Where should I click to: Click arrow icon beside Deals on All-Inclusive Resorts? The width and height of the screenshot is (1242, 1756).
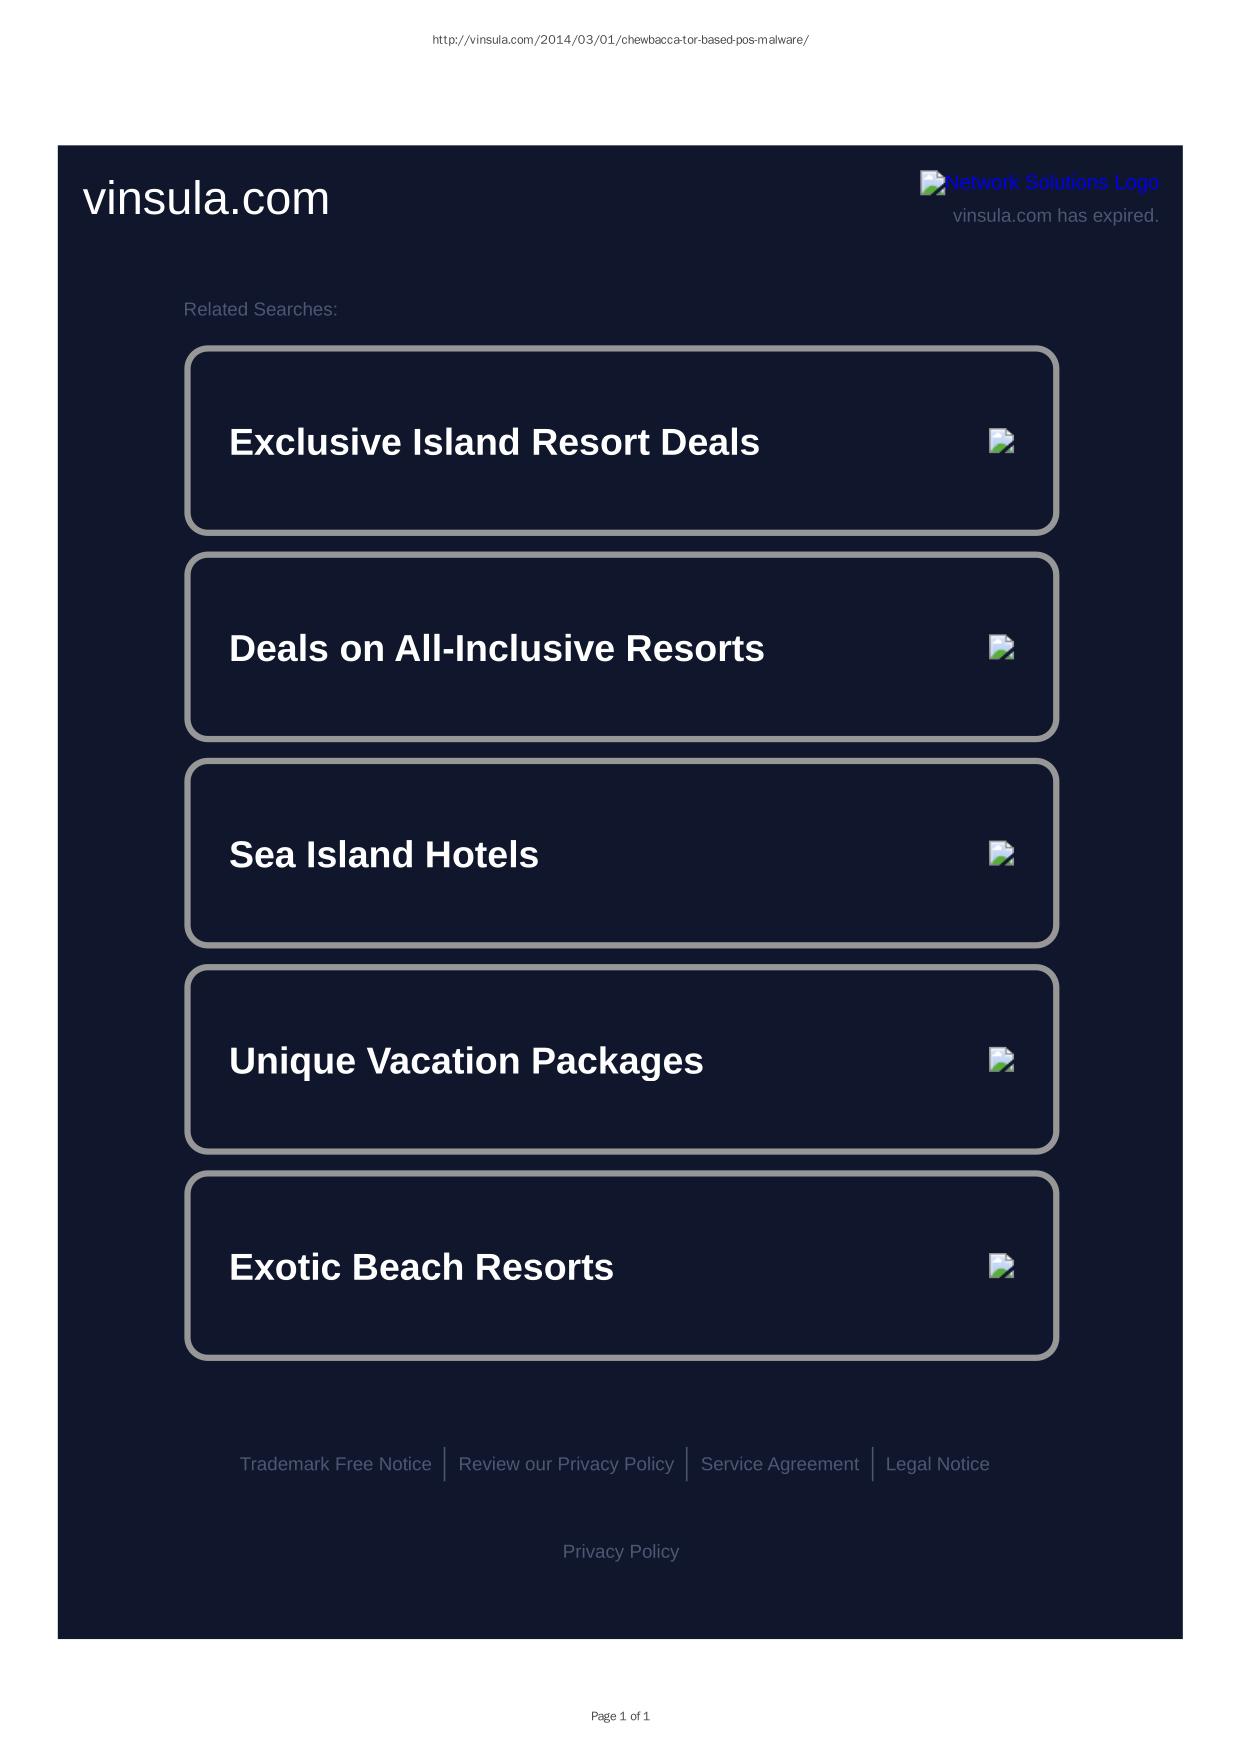1001,648
